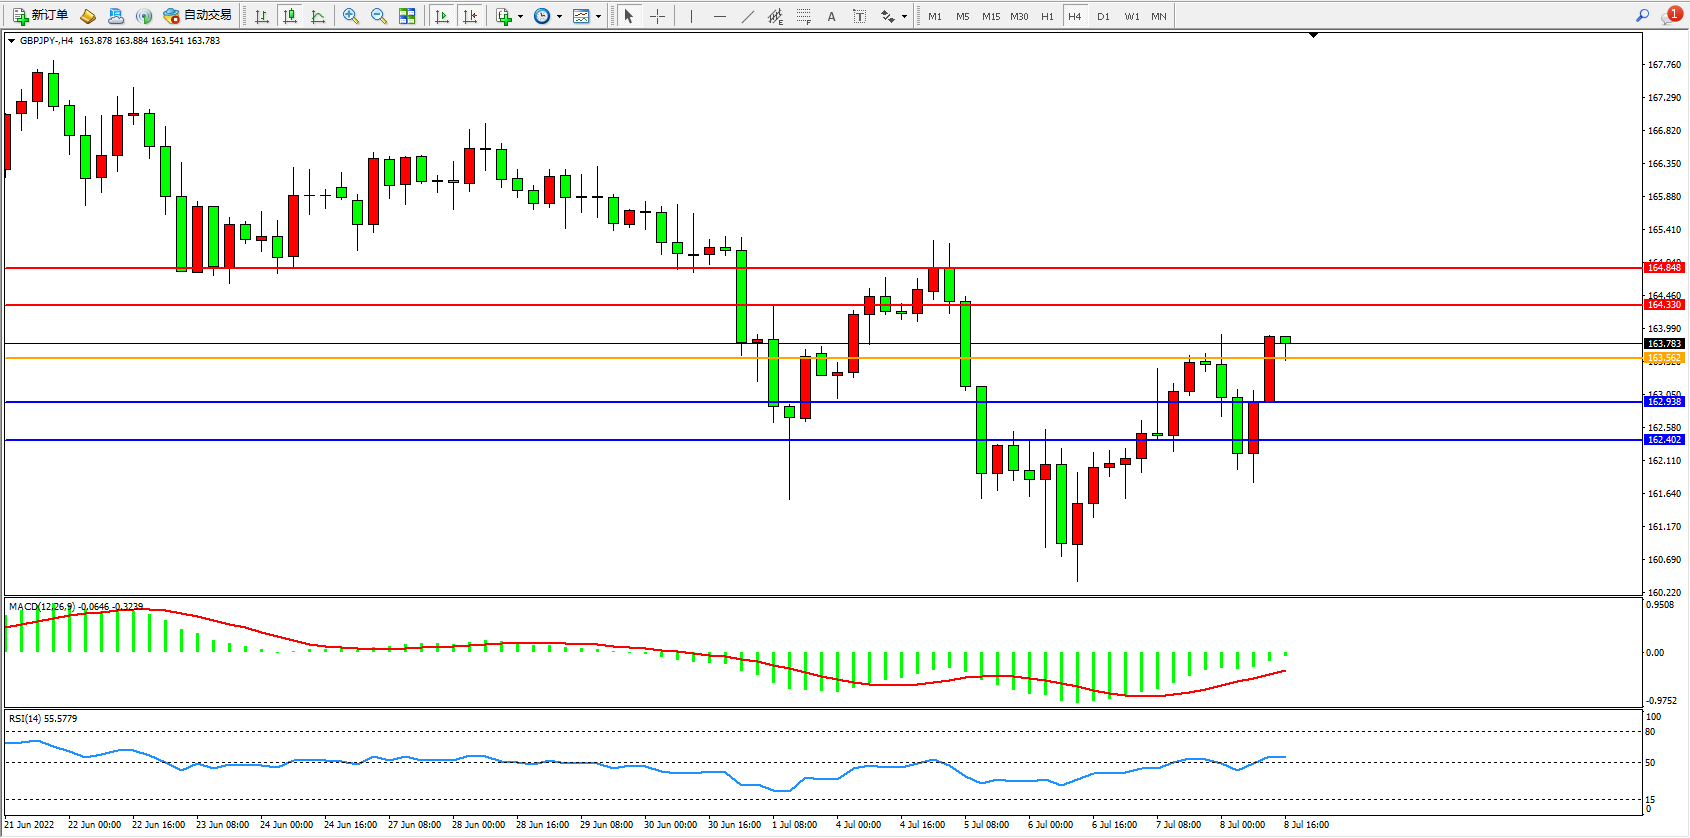
Task: Open the indicators list dropdown arrow
Action: [x=520, y=16]
